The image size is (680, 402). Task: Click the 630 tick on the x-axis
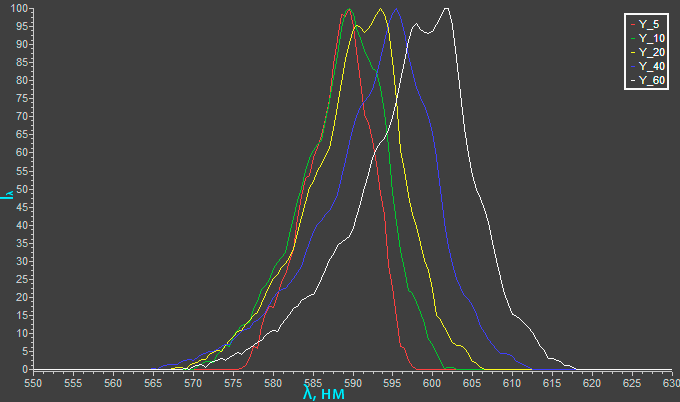click(x=669, y=381)
